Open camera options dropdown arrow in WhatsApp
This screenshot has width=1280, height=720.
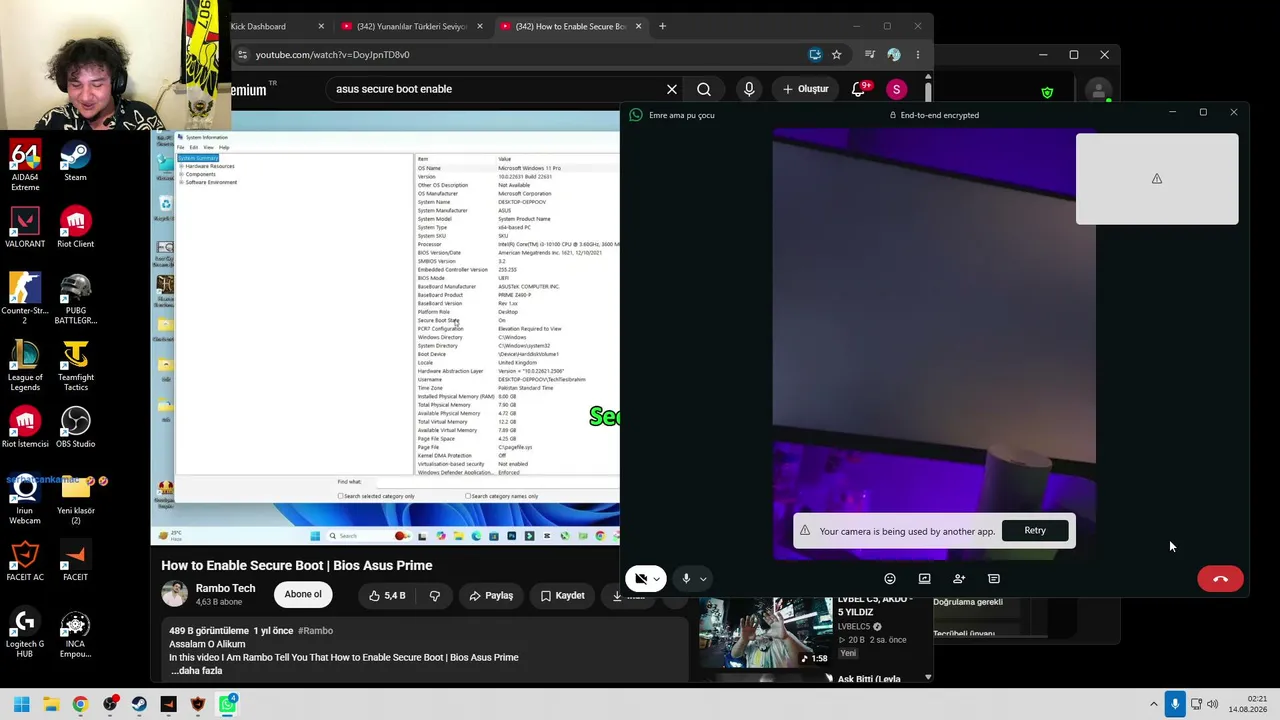pos(656,579)
